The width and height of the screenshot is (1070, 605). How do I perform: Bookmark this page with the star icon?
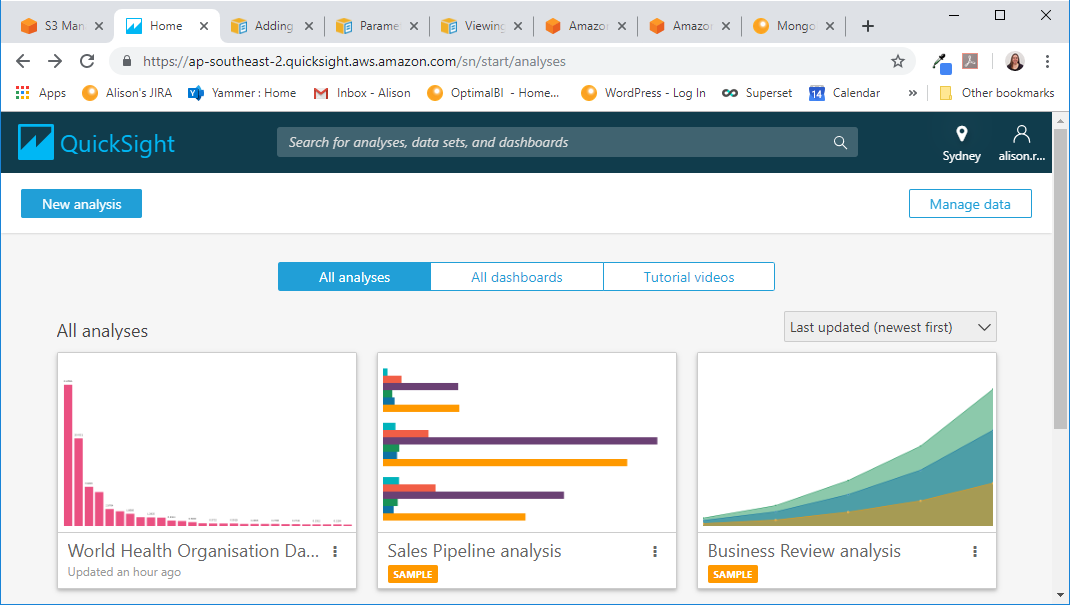898,61
